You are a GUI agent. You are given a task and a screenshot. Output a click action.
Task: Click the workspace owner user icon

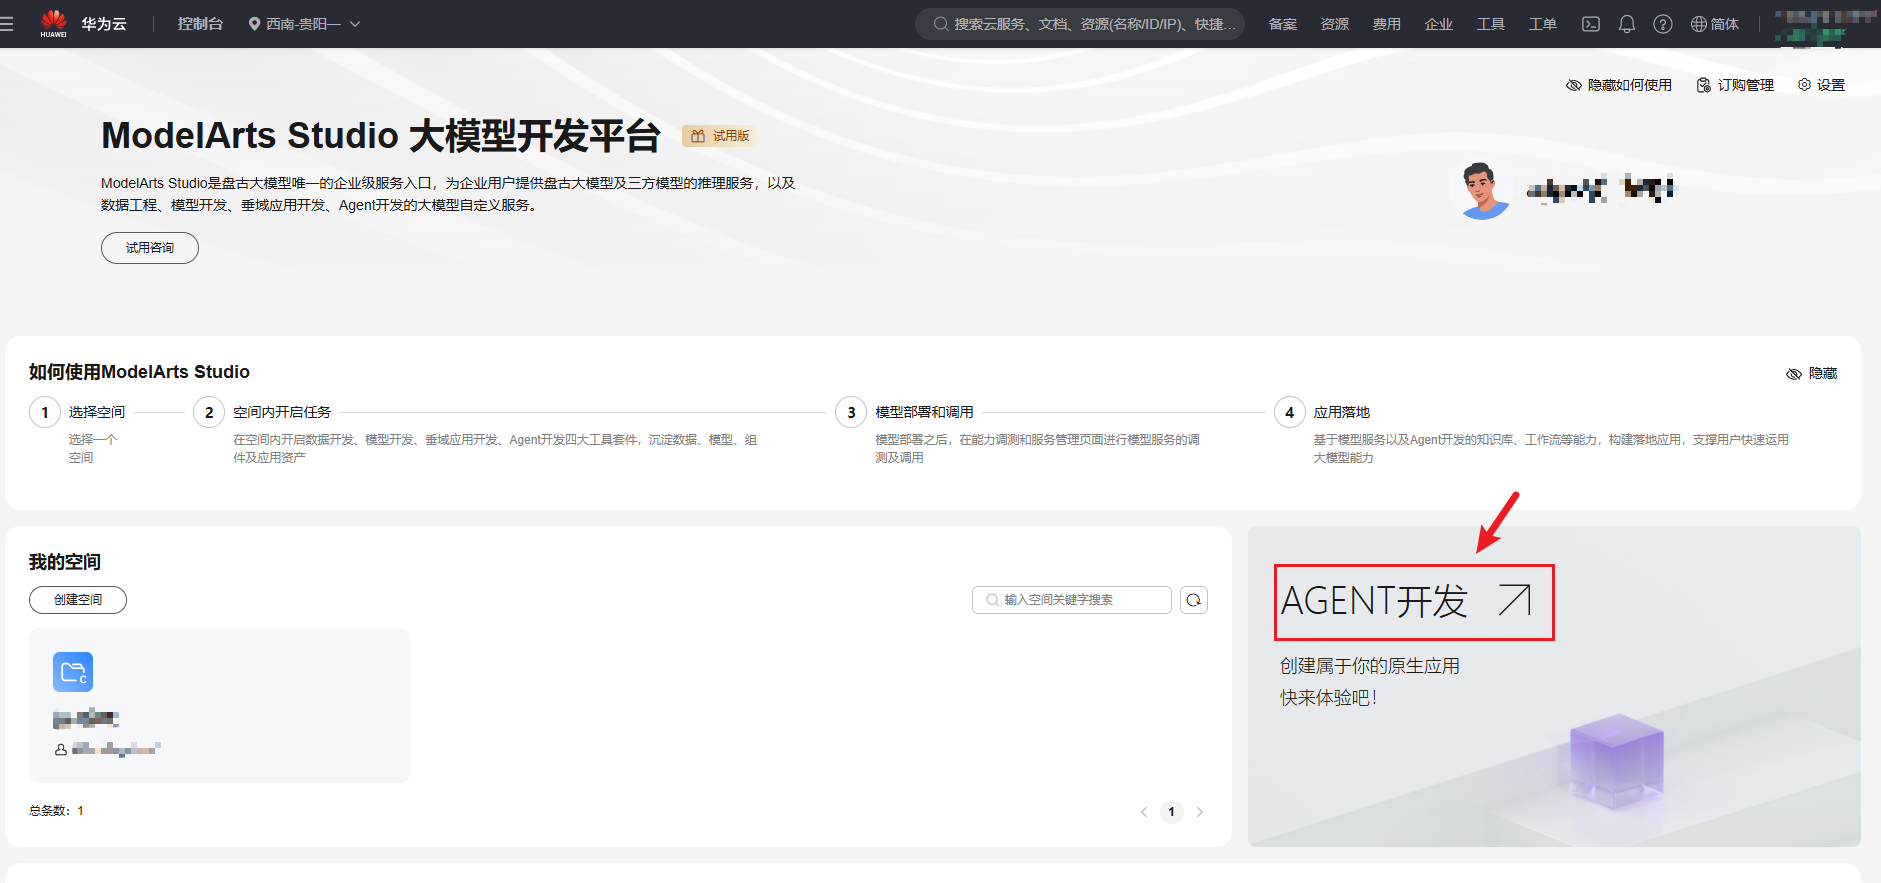[x=61, y=749]
